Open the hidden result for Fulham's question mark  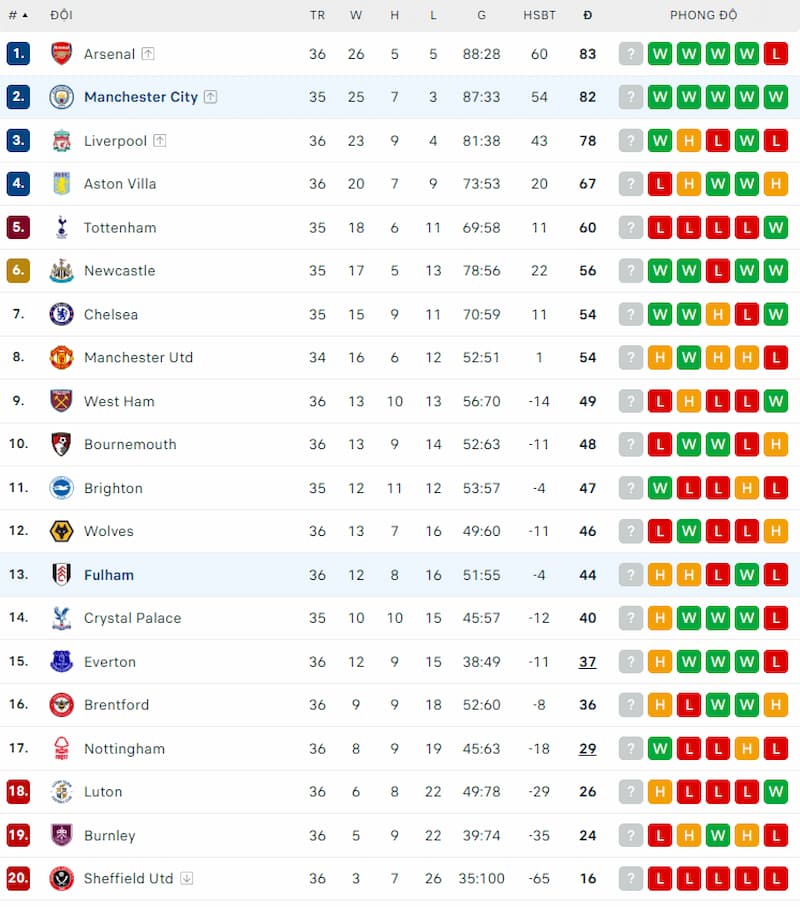[630, 575]
